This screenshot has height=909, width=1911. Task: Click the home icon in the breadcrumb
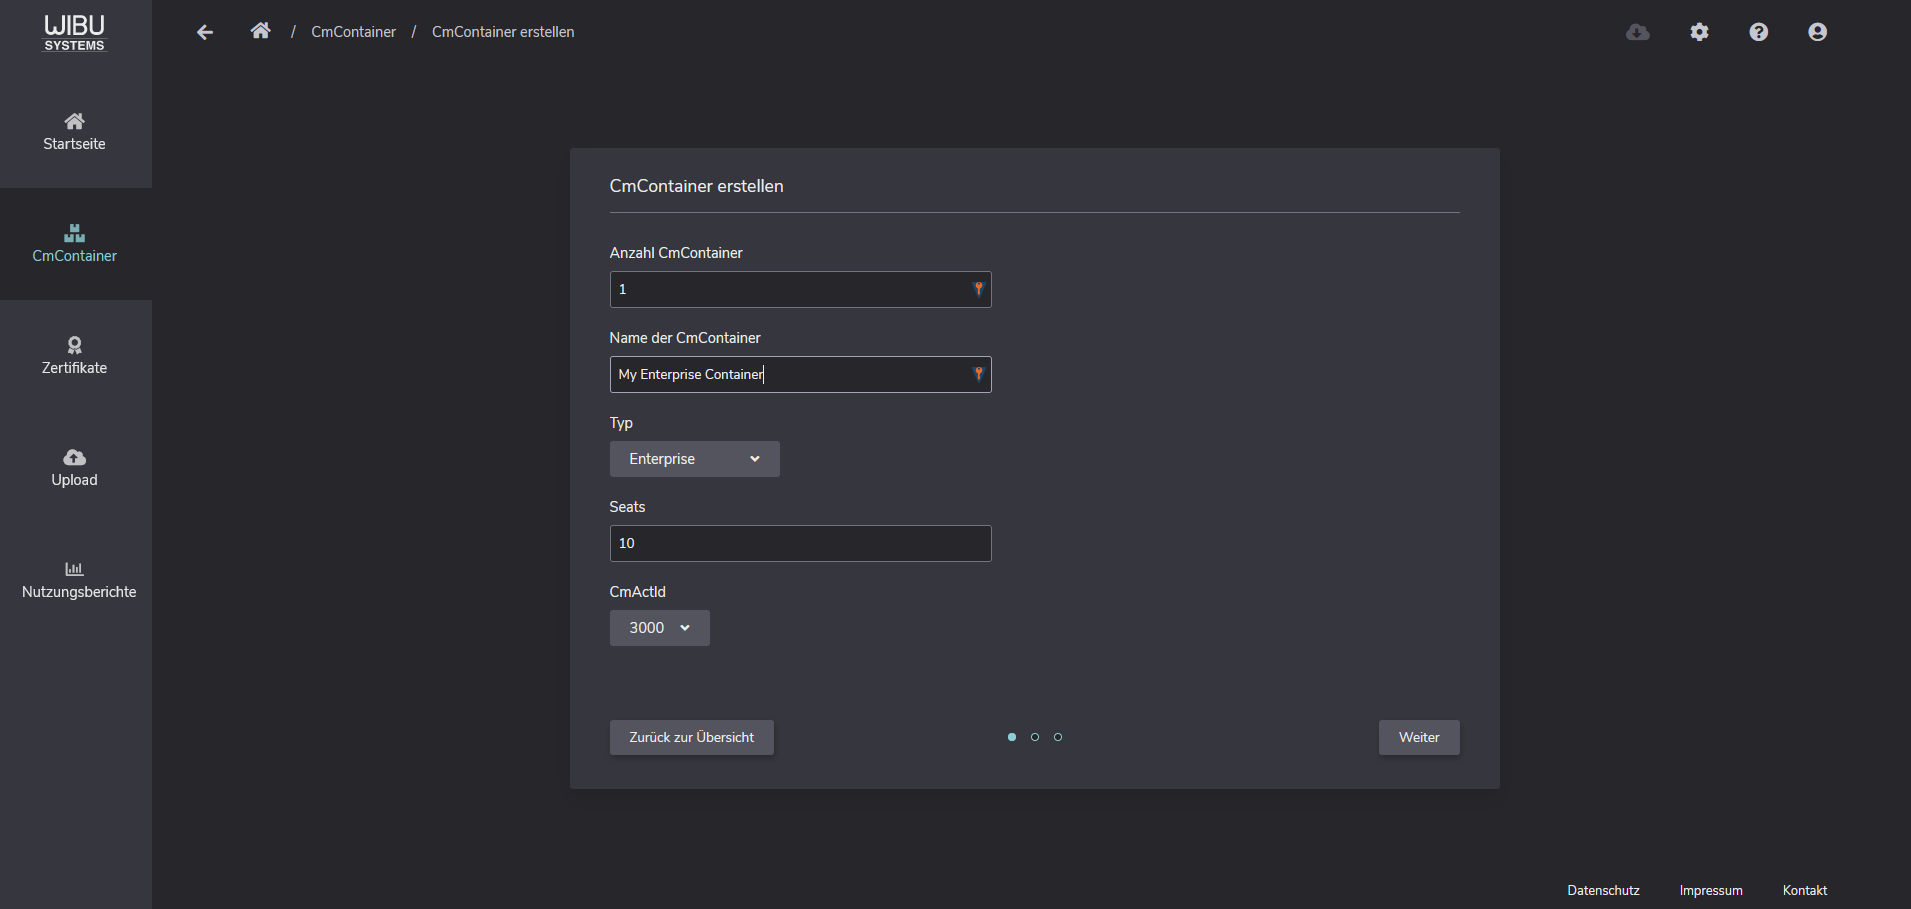click(260, 29)
